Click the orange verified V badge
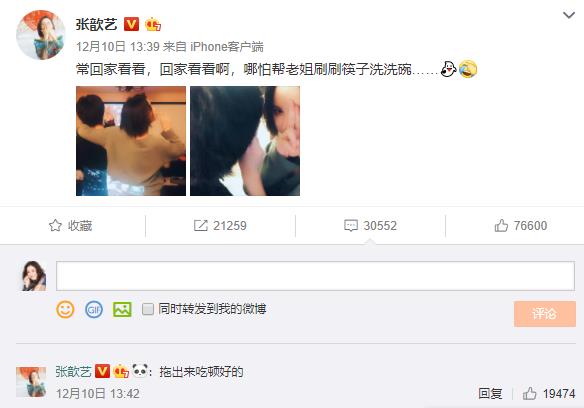Screen dimensions: 584x408 tap(131, 24)
